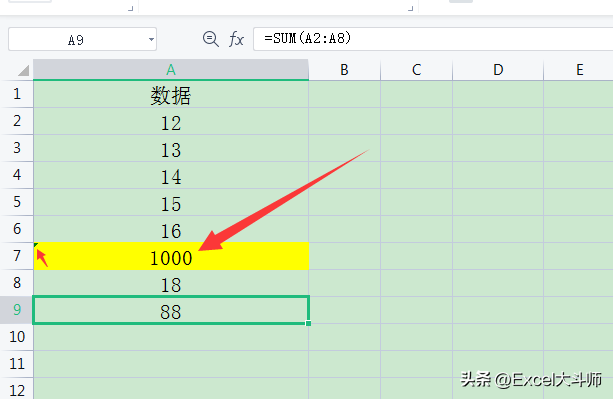Select the cell with value 14
The image size is (613, 399).
(x=171, y=175)
